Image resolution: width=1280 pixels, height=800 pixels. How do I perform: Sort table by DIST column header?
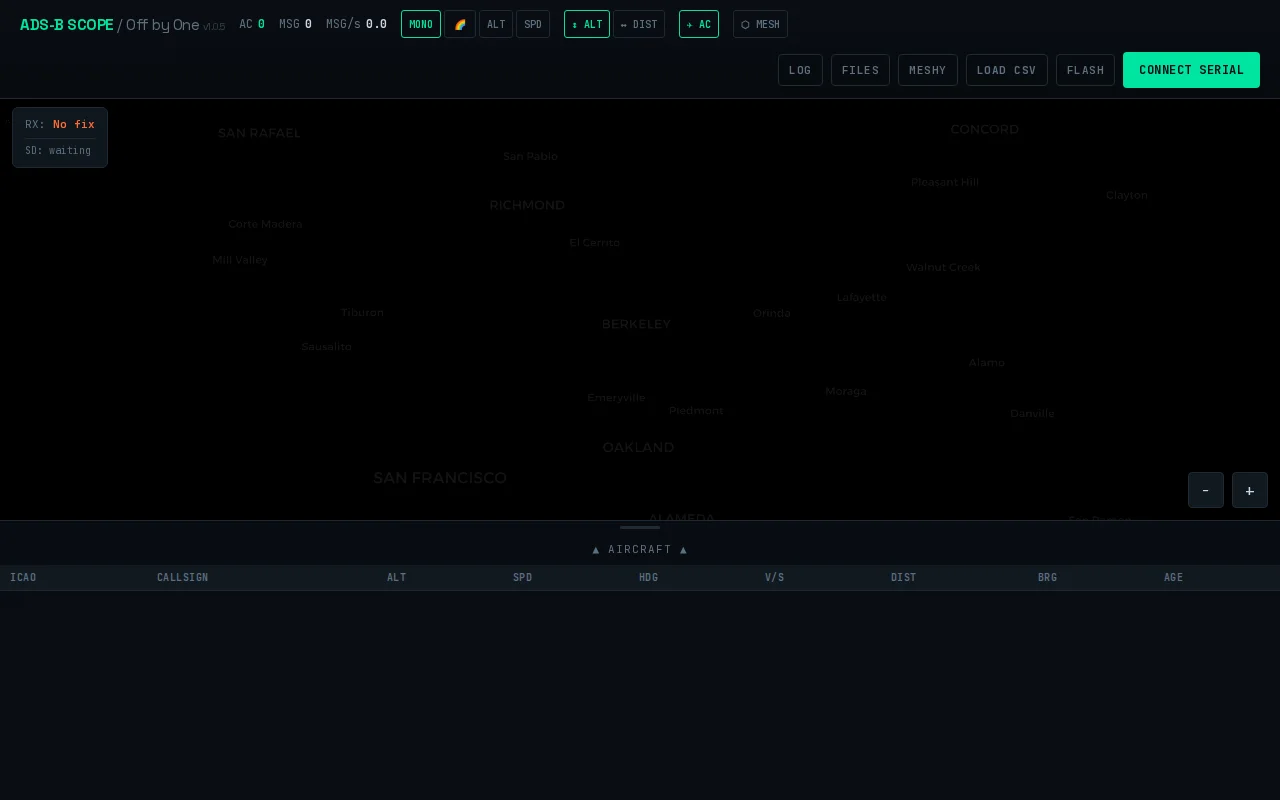[x=903, y=577]
